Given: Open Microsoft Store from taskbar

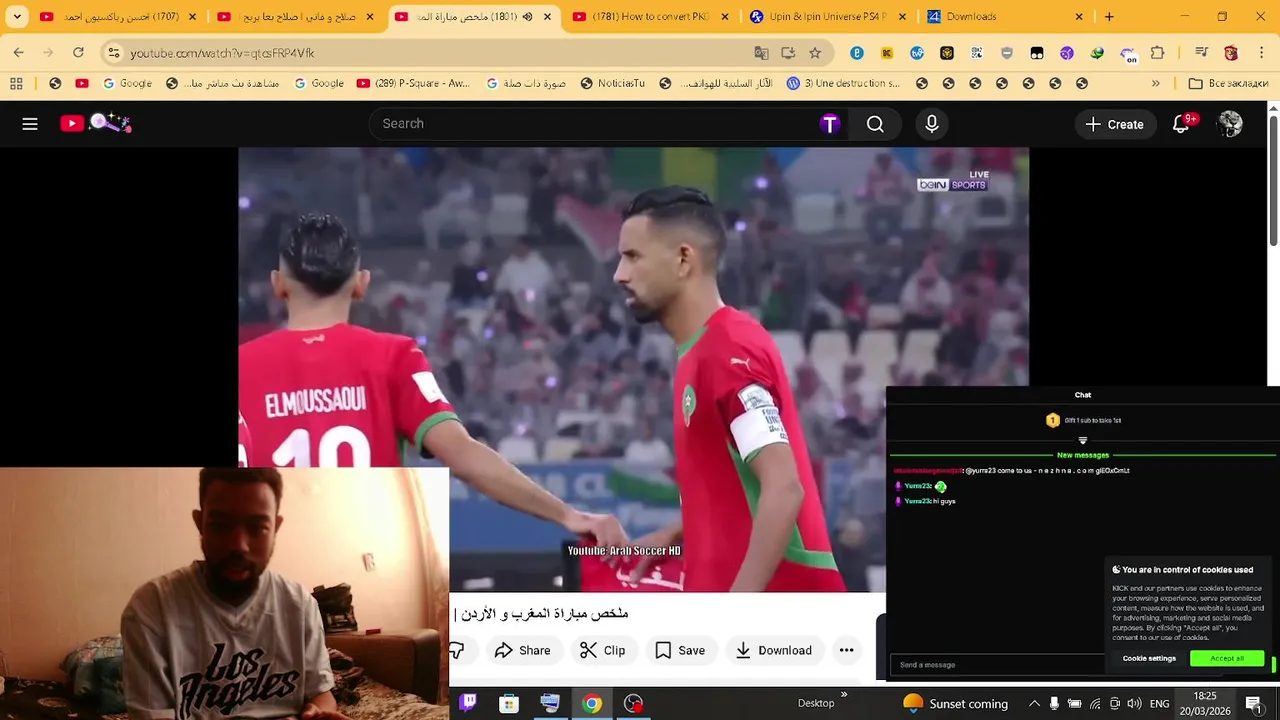Looking at the screenshot, I should (x=509, y=703).
